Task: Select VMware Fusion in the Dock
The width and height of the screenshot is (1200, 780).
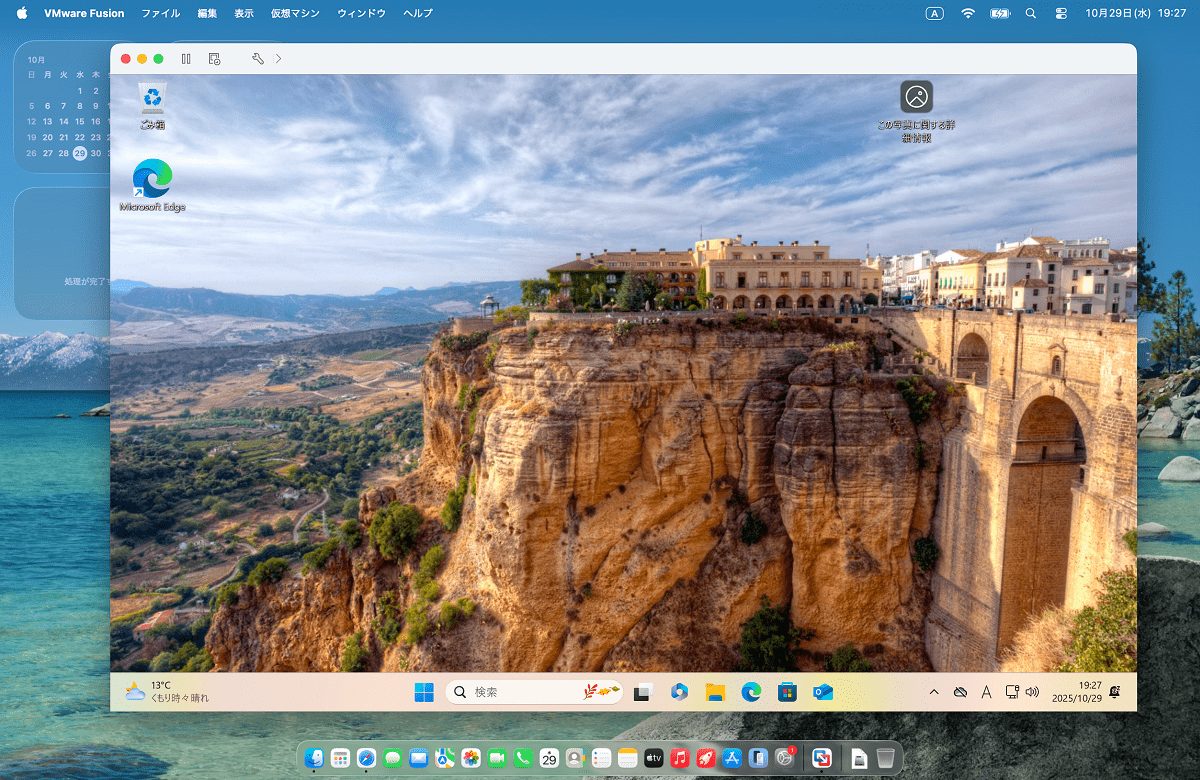Action: click(x=821, y=758)
